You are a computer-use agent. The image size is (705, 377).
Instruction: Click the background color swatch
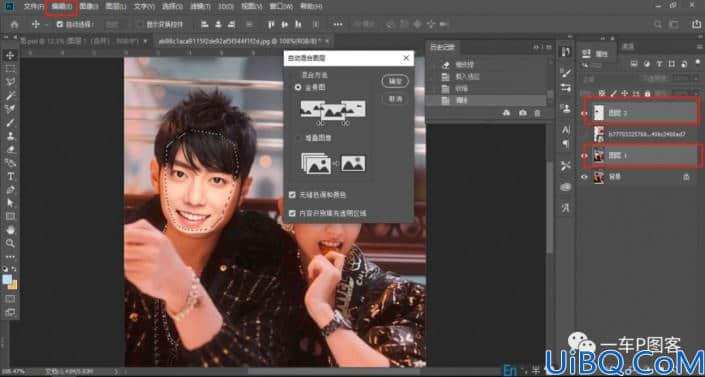pyautogui.click(x=13, y=285)
